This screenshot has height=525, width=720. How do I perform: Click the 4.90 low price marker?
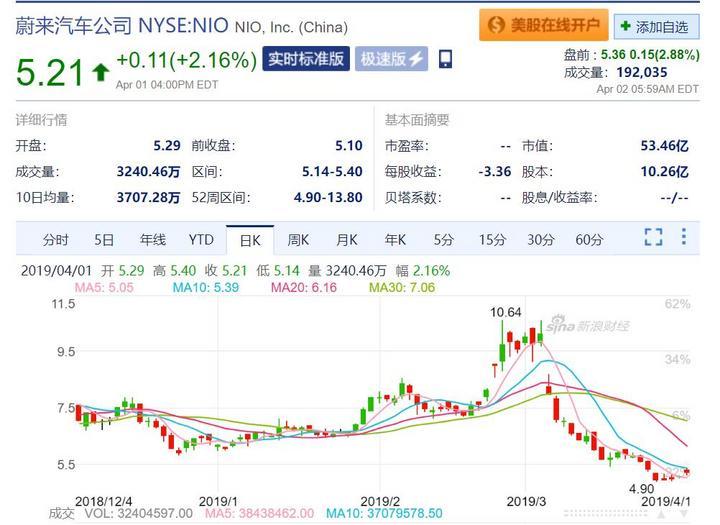tap(641, 489)
